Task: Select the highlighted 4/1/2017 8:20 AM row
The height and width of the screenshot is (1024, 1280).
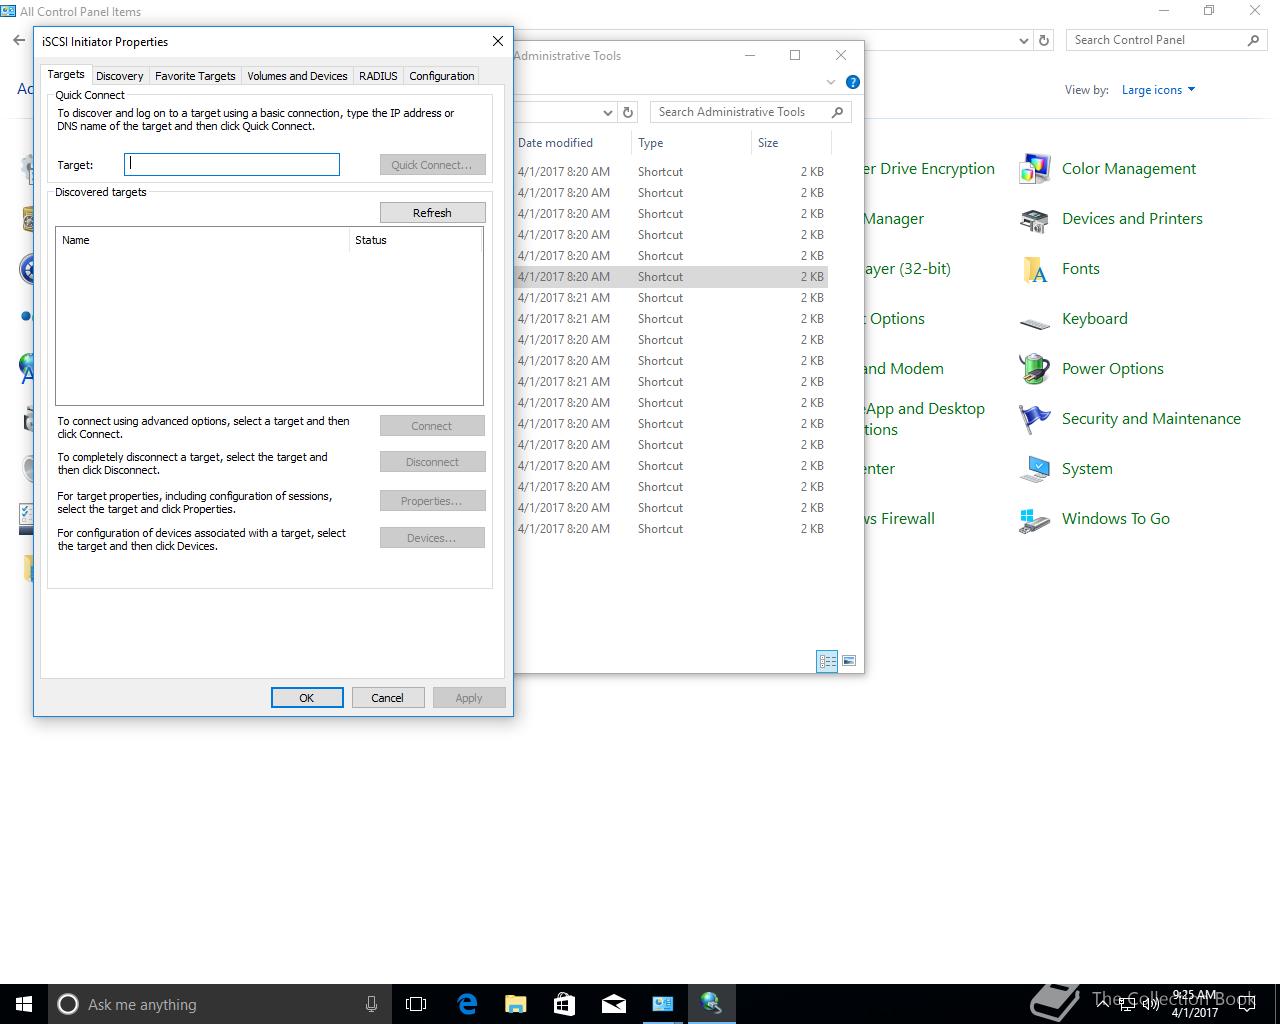Action: pos(671,277)
